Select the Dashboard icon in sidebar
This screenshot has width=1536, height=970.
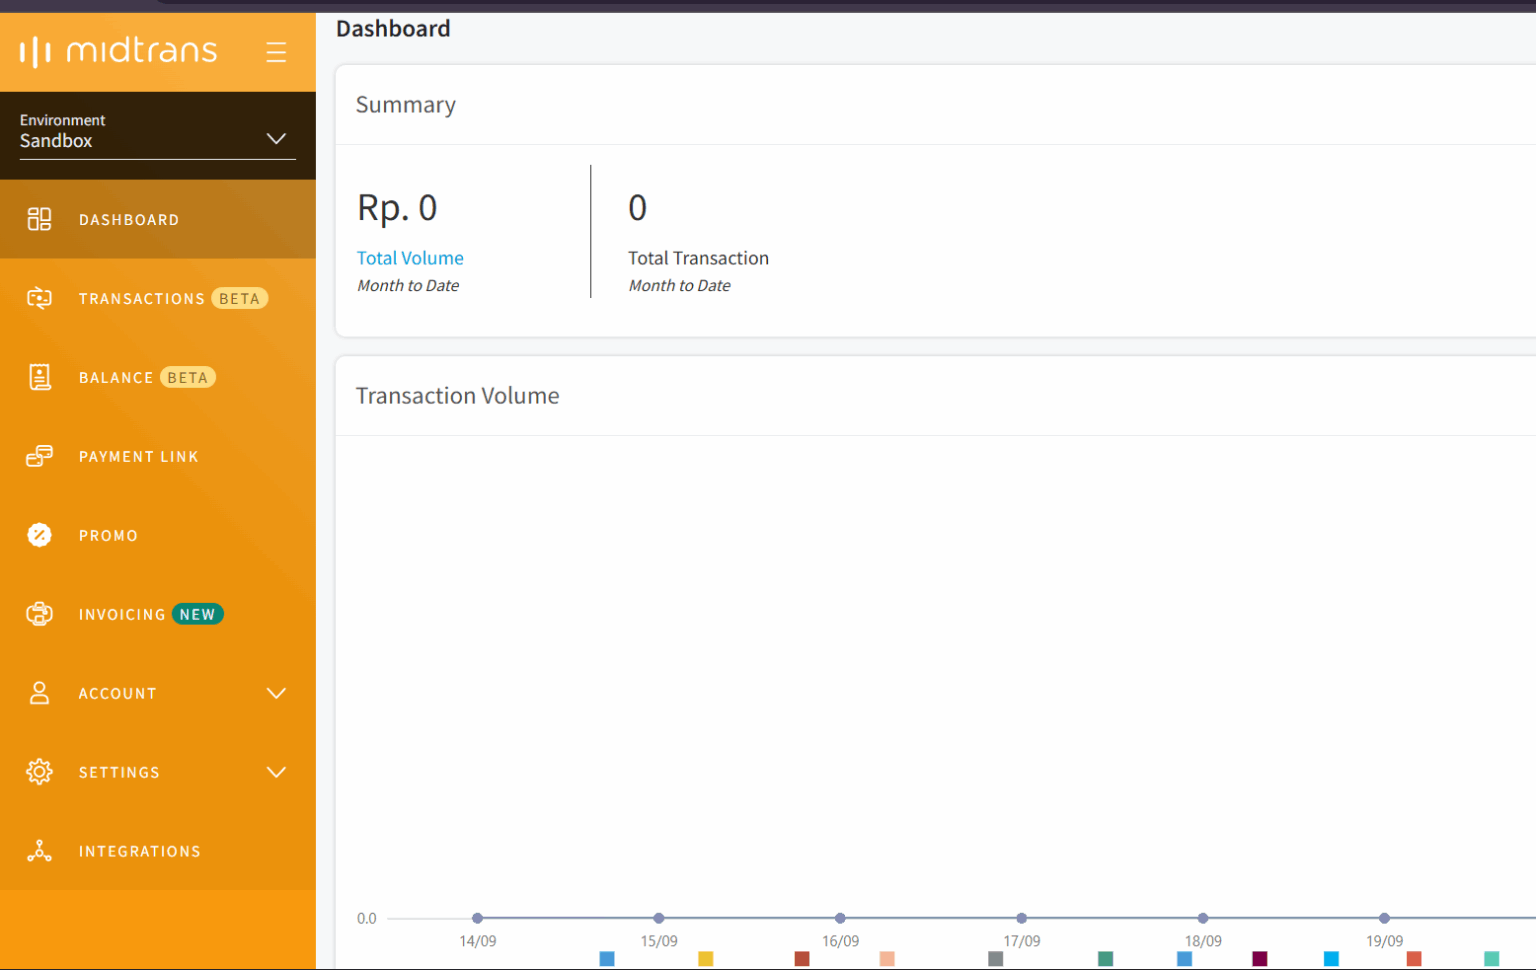click(x=39, y=219)
